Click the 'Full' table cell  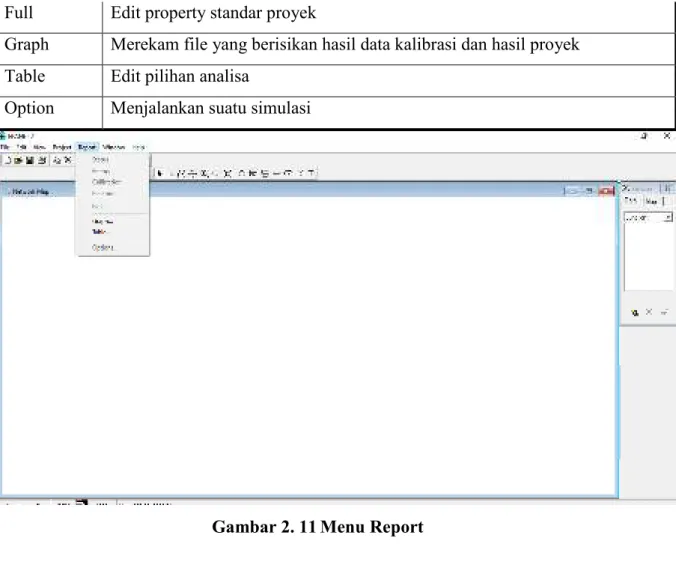51,16
